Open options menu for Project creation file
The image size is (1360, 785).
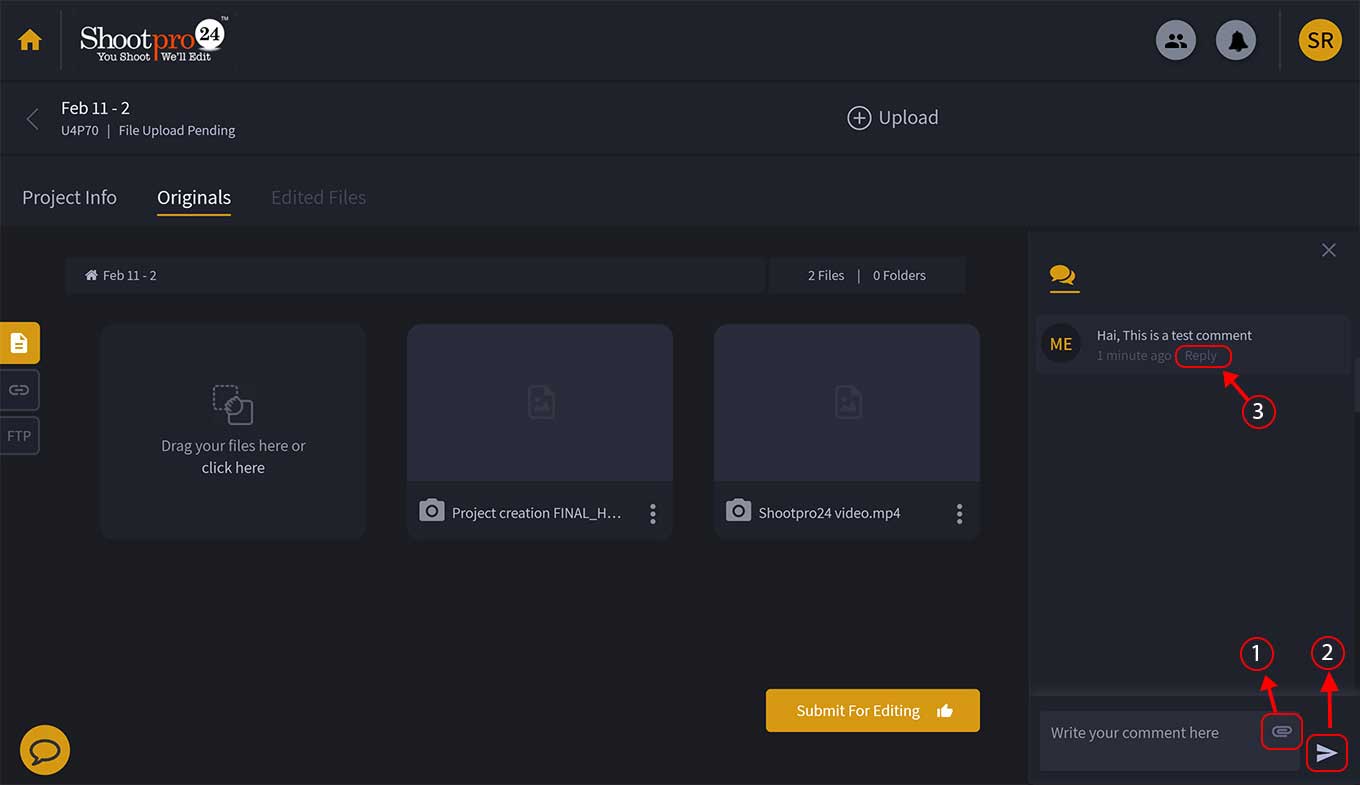pyautogui.click(x=653, y=513)
